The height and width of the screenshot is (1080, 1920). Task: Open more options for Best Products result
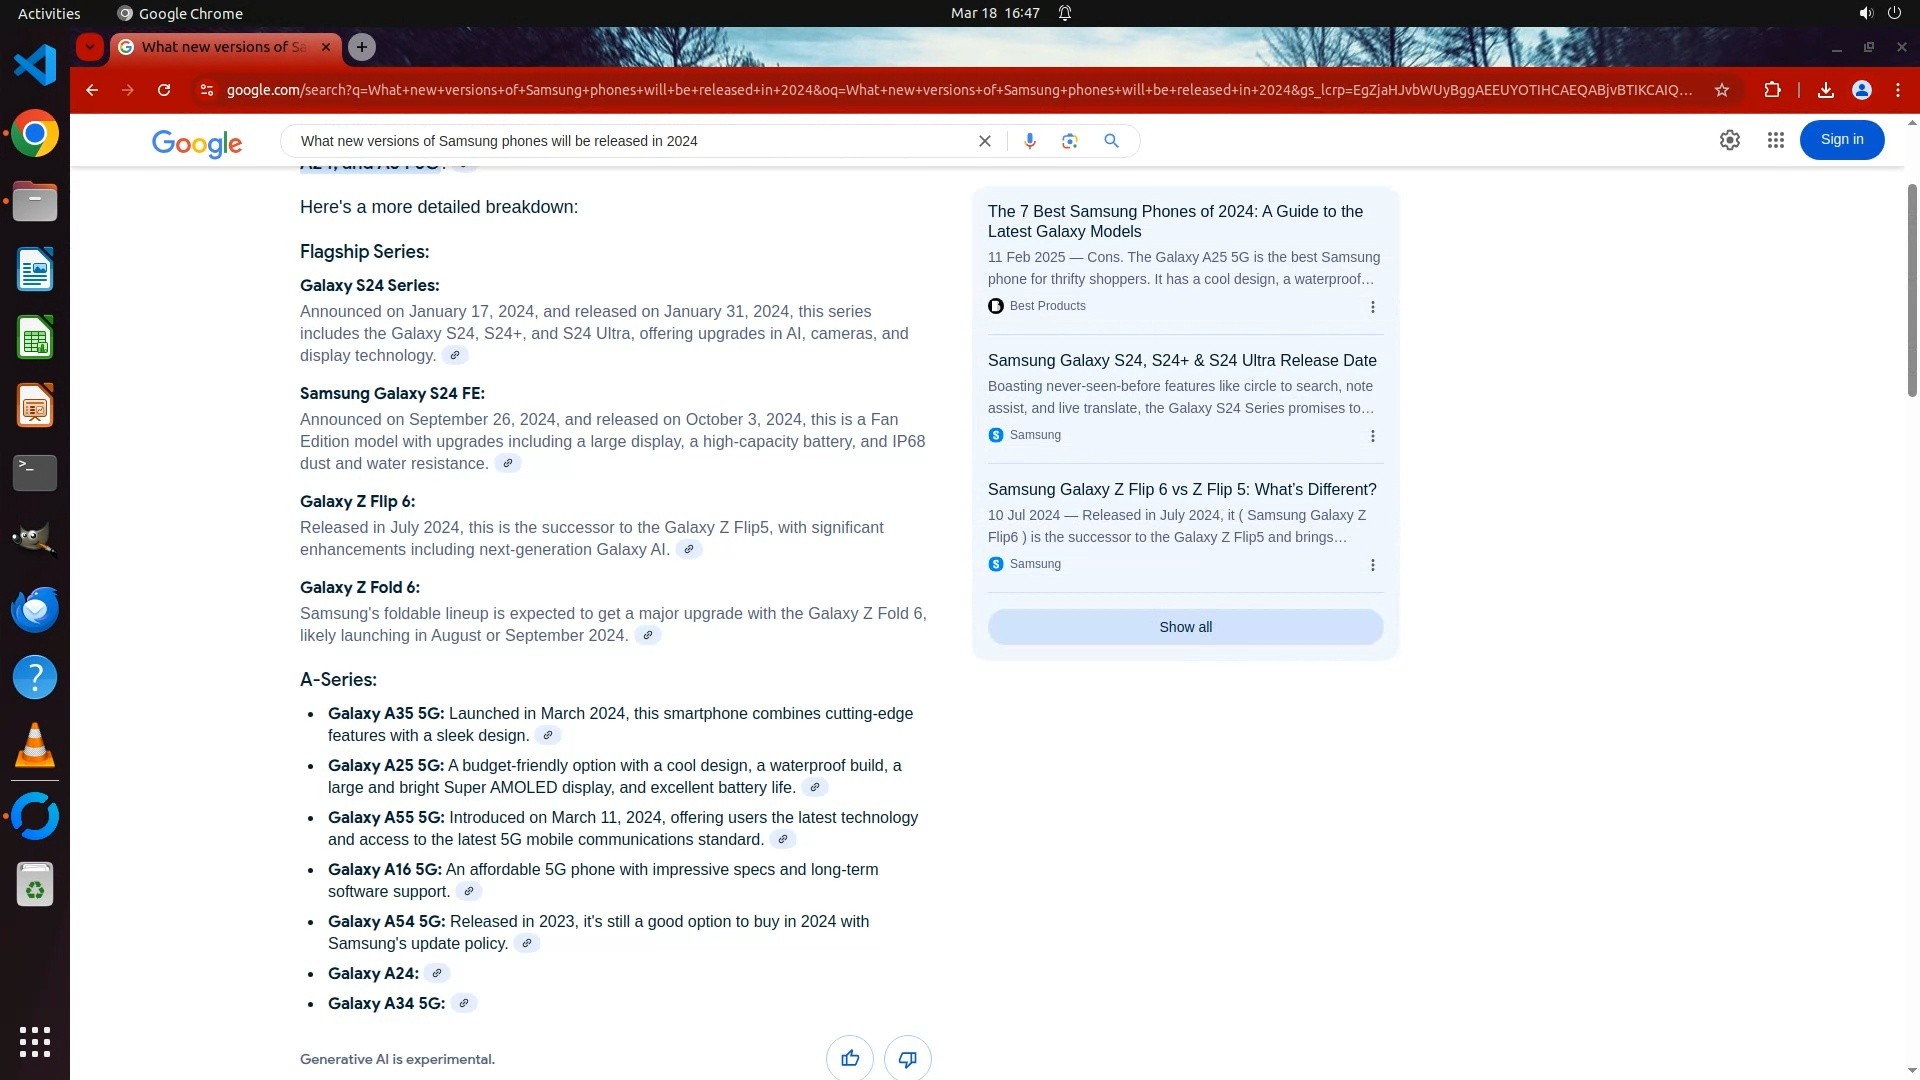tap(1372, 307)
